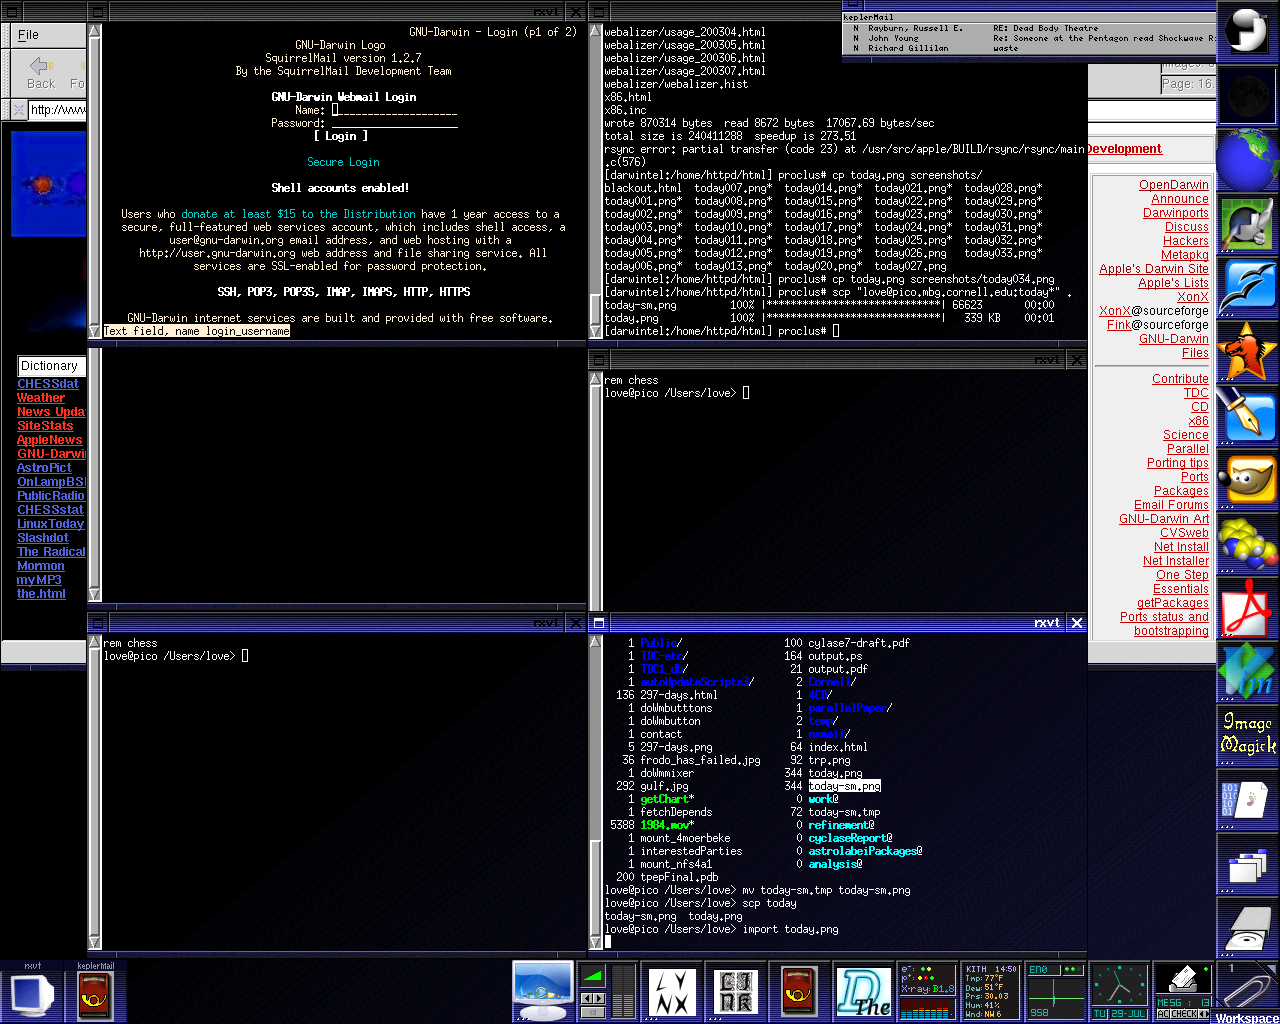Click highlighted today-sm.png in file listing

tap(845, 786)
